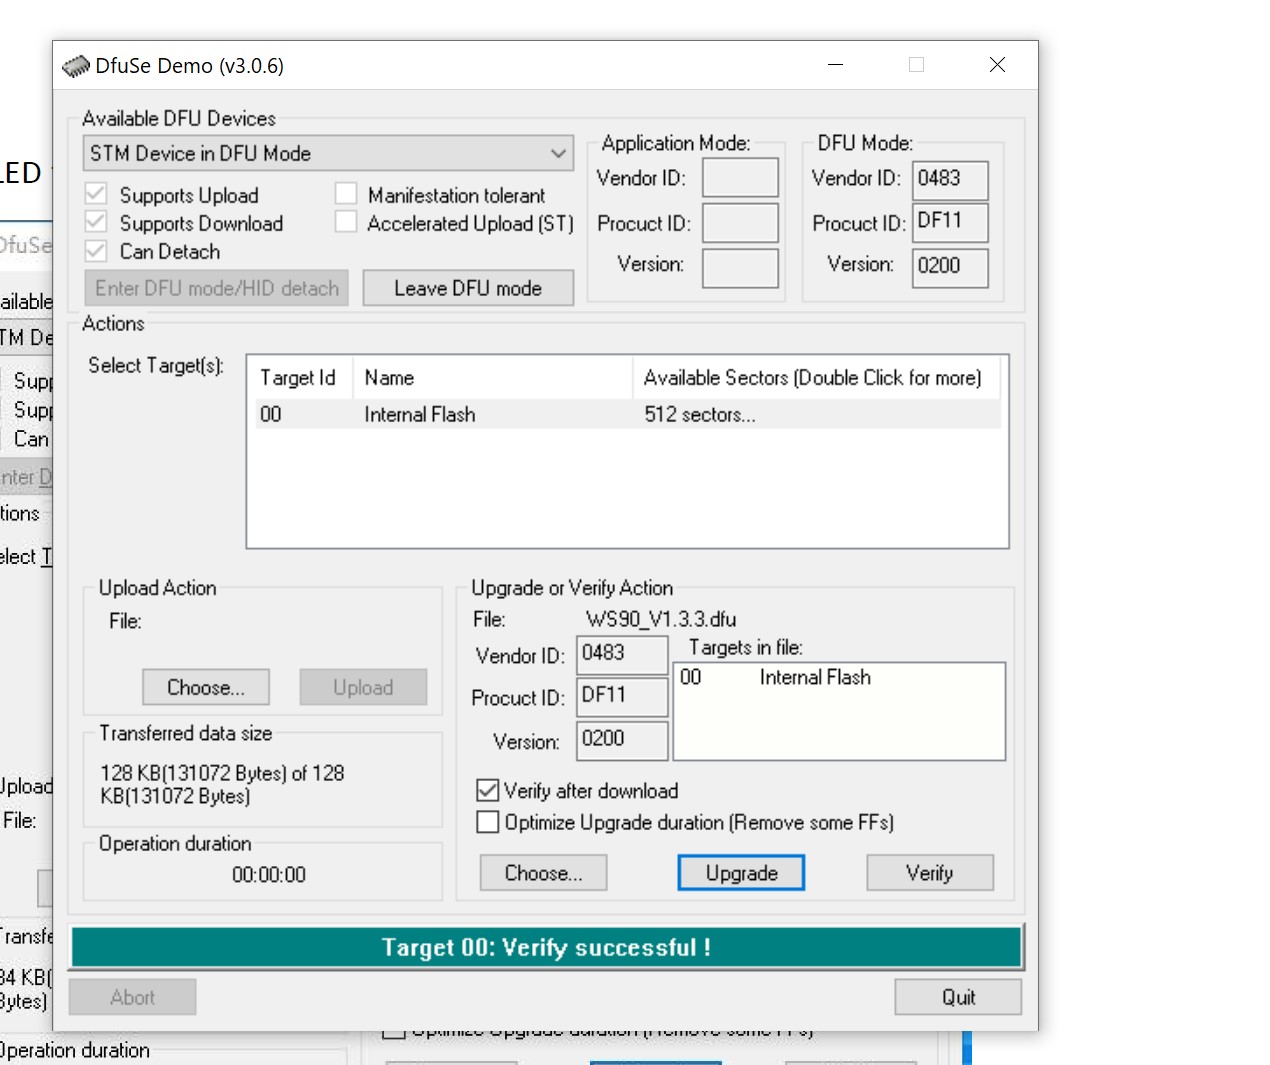Click the Available Sectors column header
The width and height of the screenshot is (1270, 1065).
[x=812, y=378]
